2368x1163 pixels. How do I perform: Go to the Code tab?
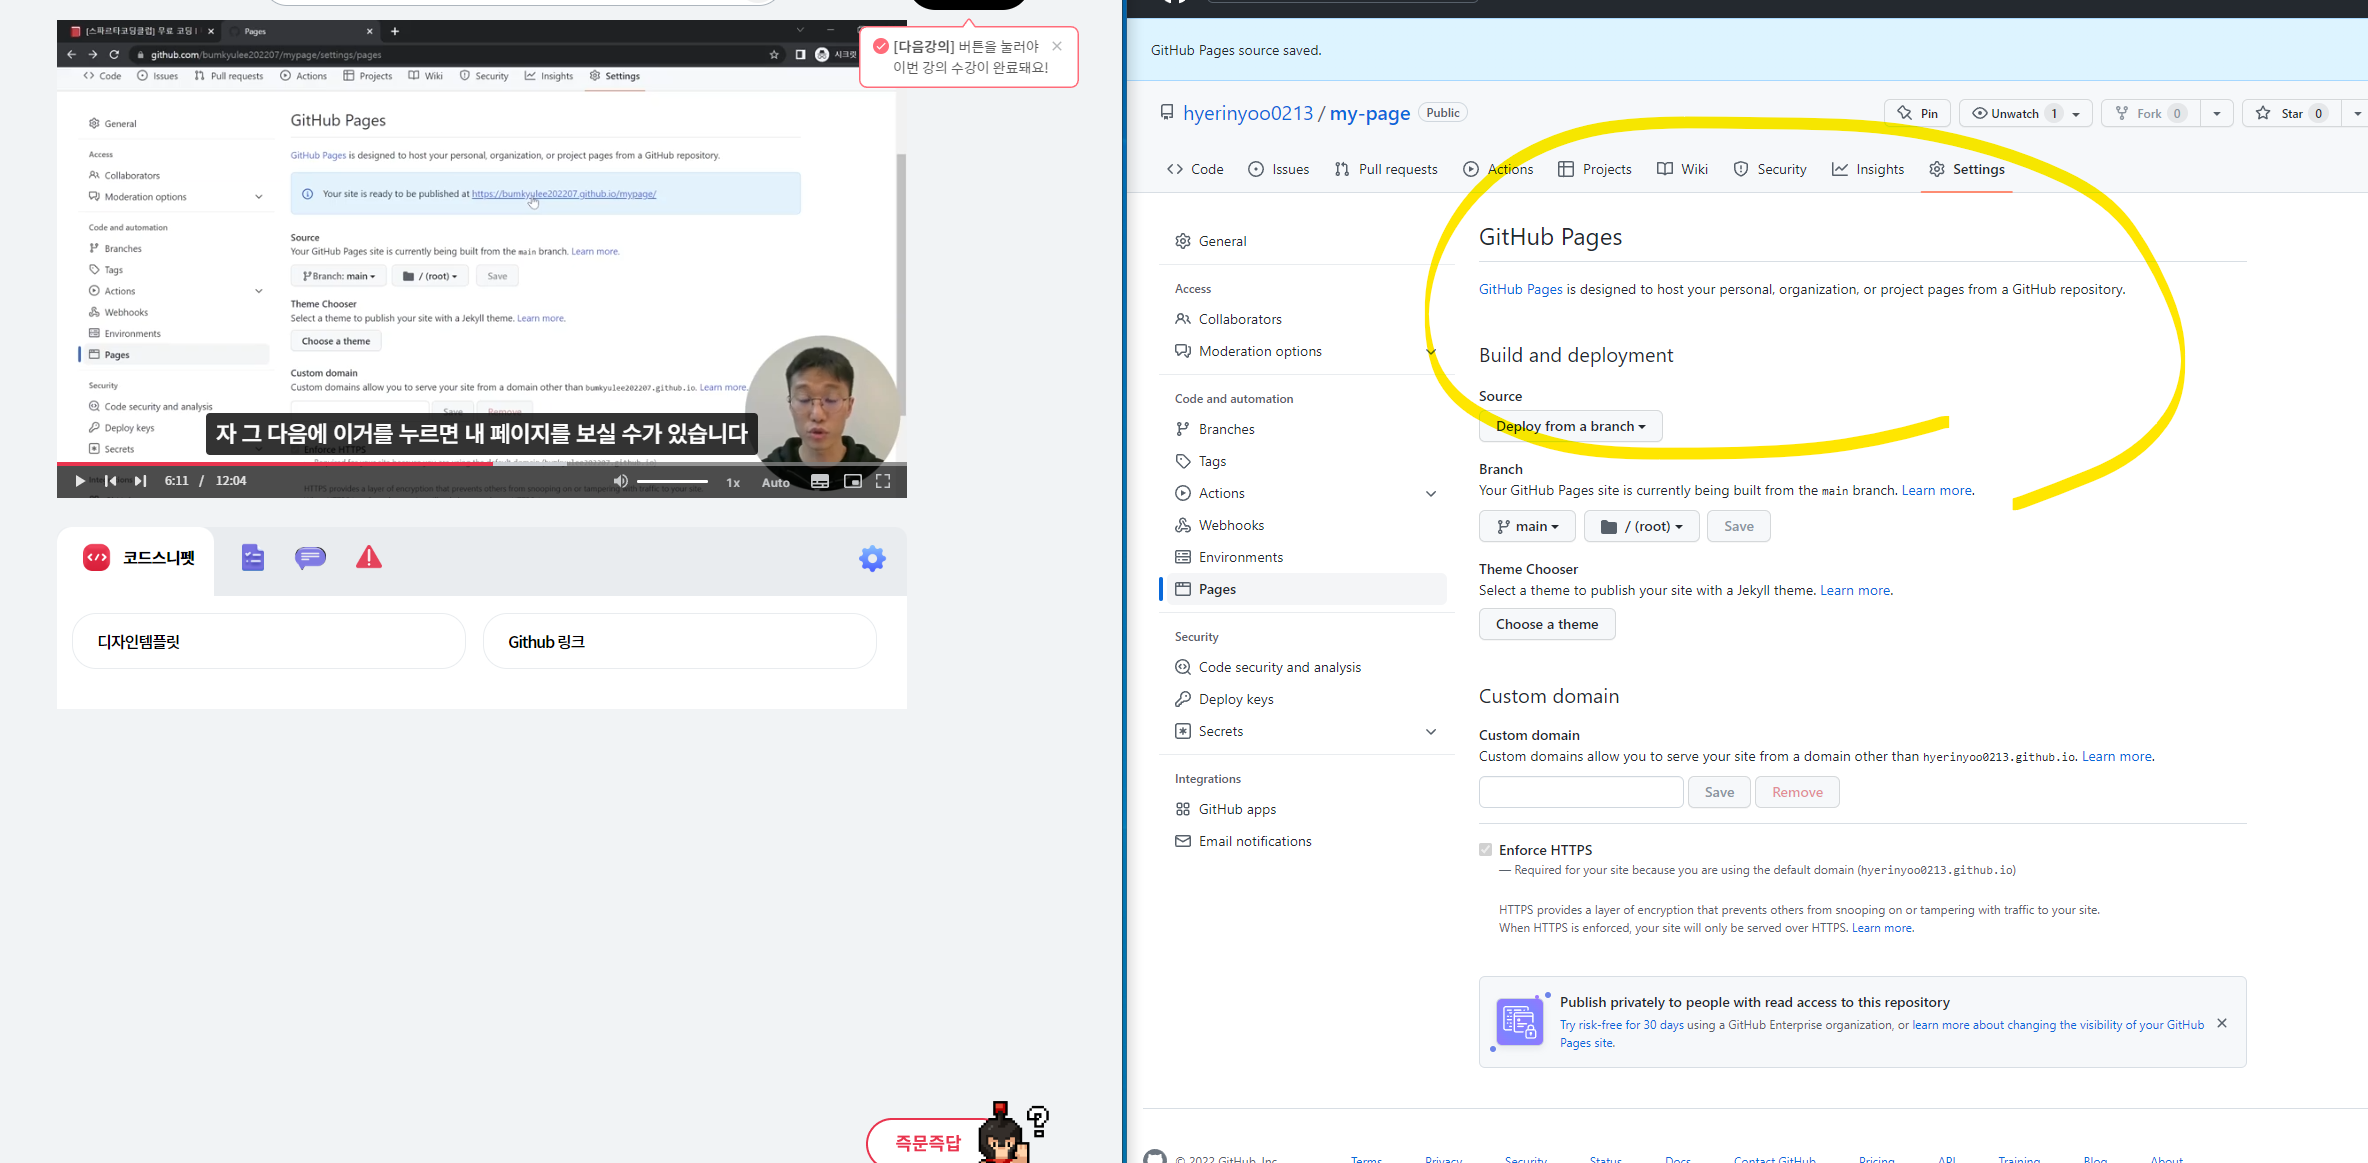[x=1195, y=169]
